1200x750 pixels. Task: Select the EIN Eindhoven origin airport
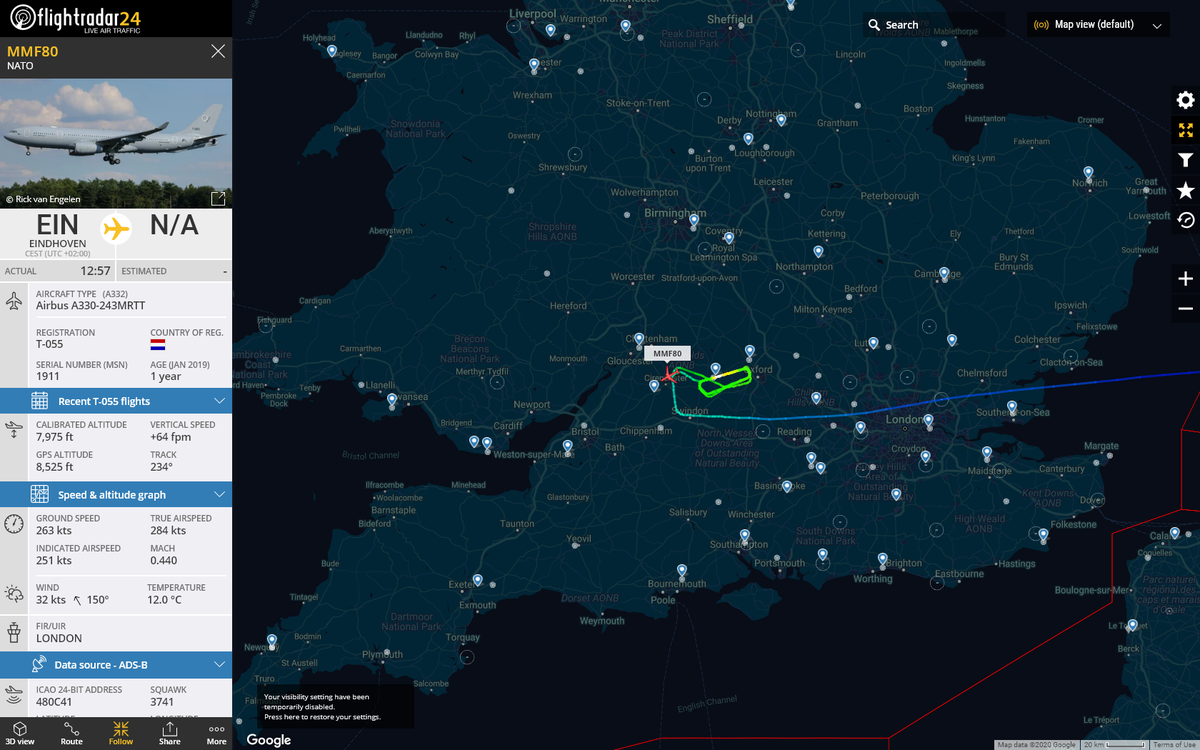[x=58, y=230]
